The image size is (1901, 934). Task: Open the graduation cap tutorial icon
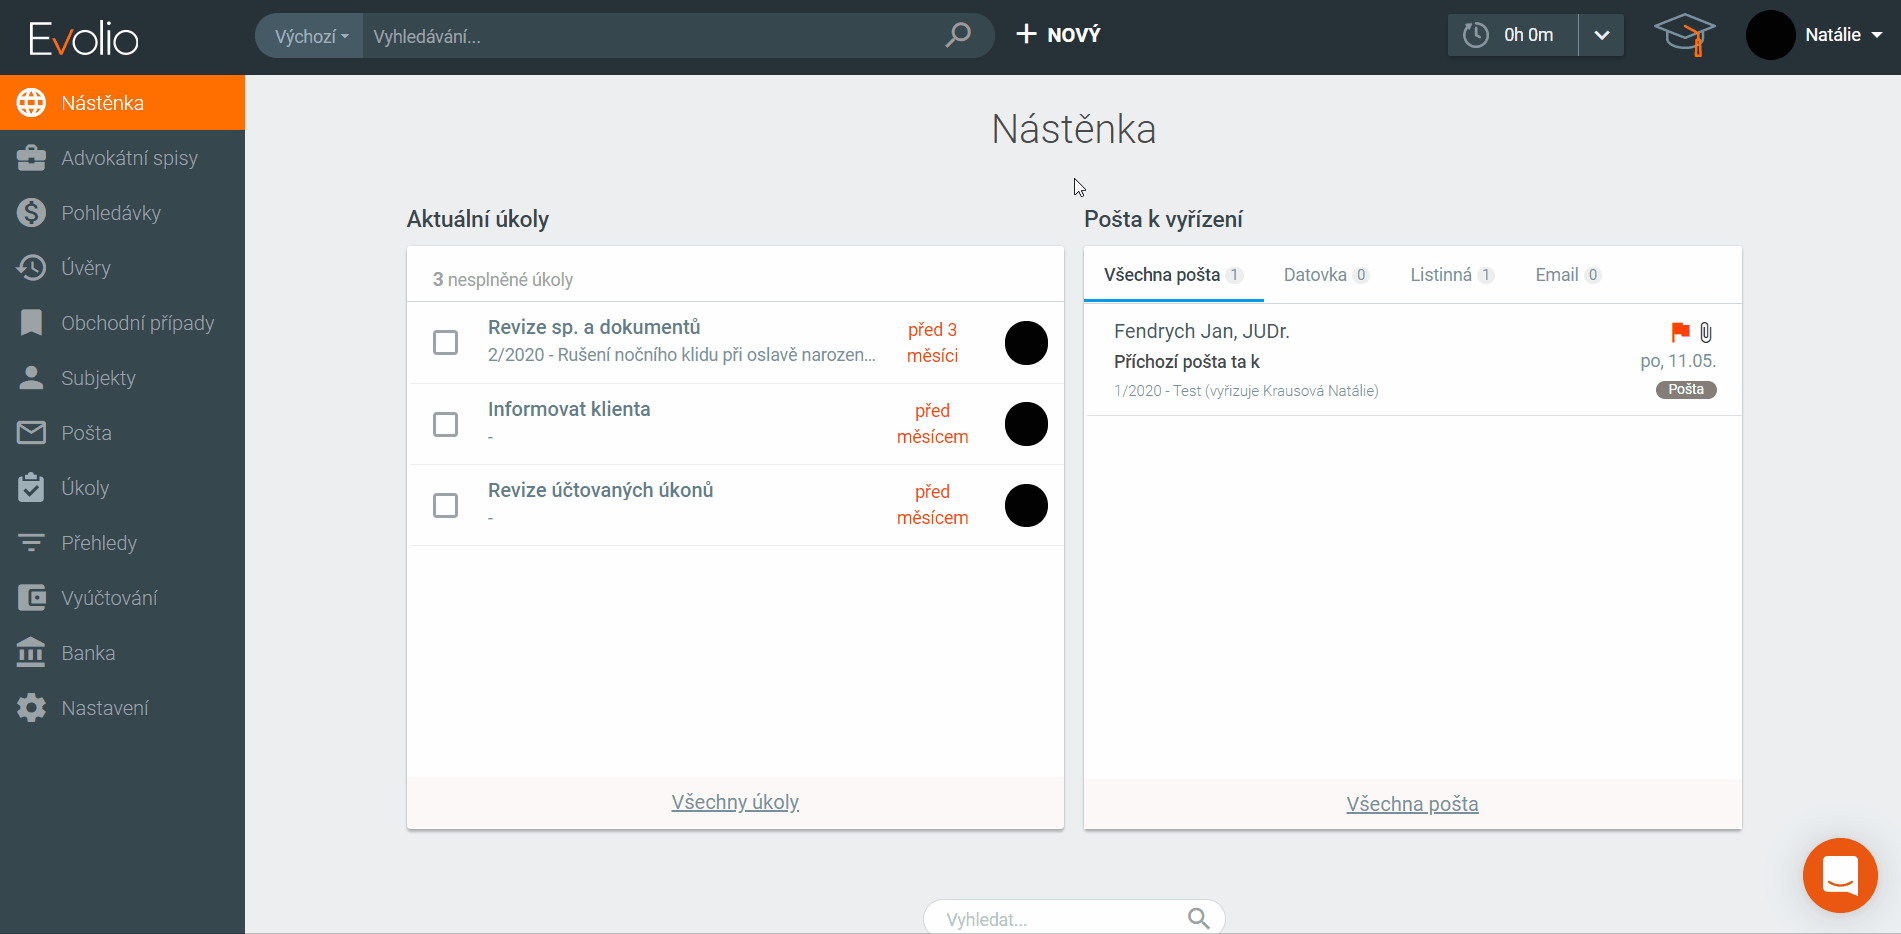(1685, 35)
